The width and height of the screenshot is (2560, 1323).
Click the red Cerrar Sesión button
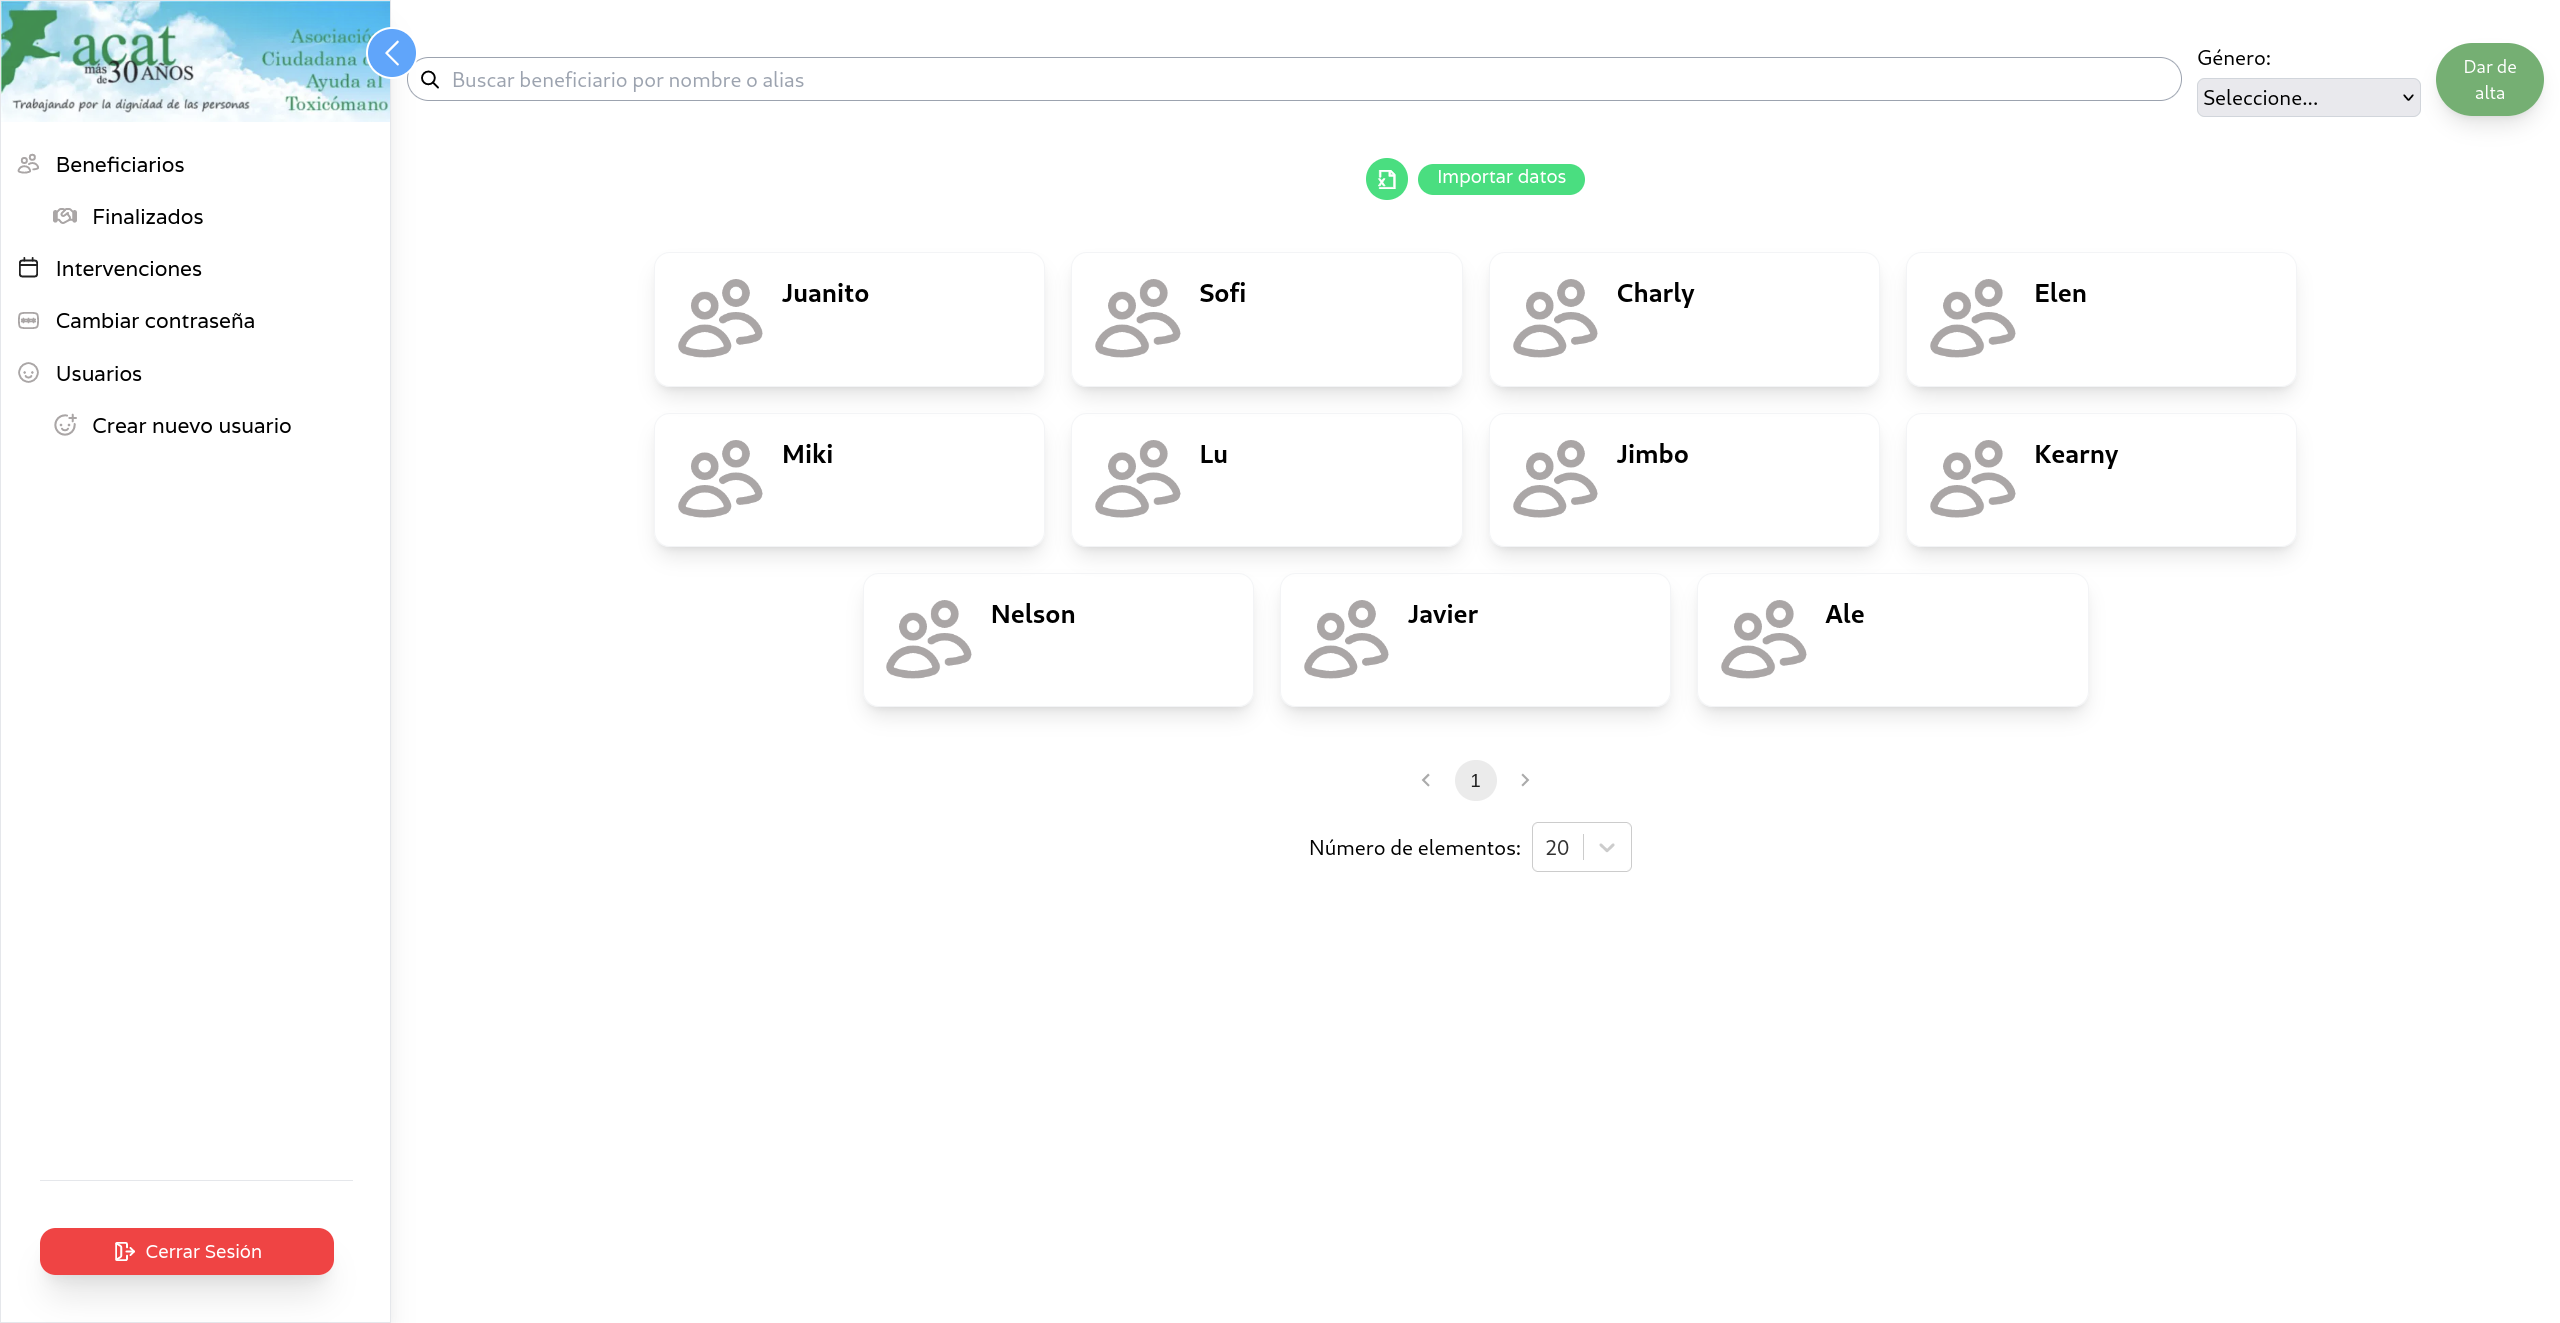[187, 1251]
